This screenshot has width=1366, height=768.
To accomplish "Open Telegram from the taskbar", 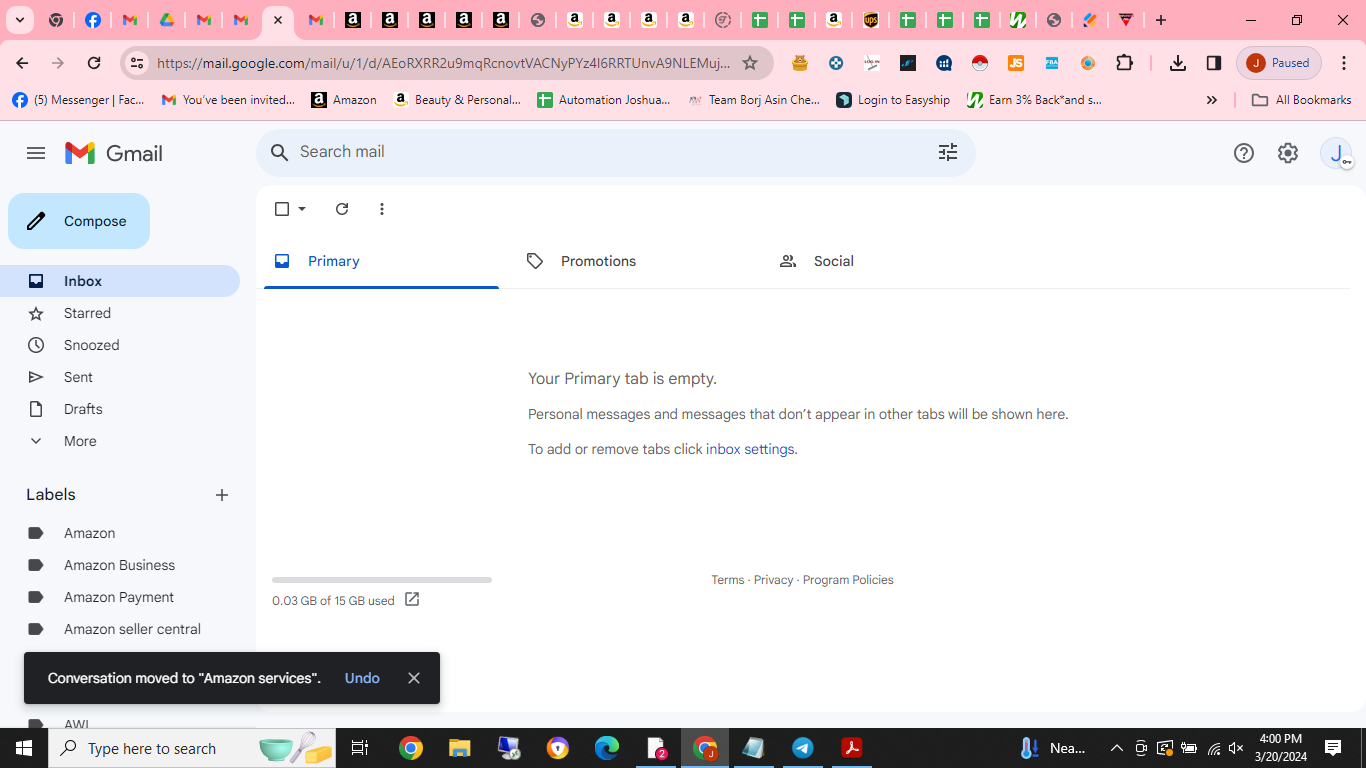I will [x=802, y=748].
